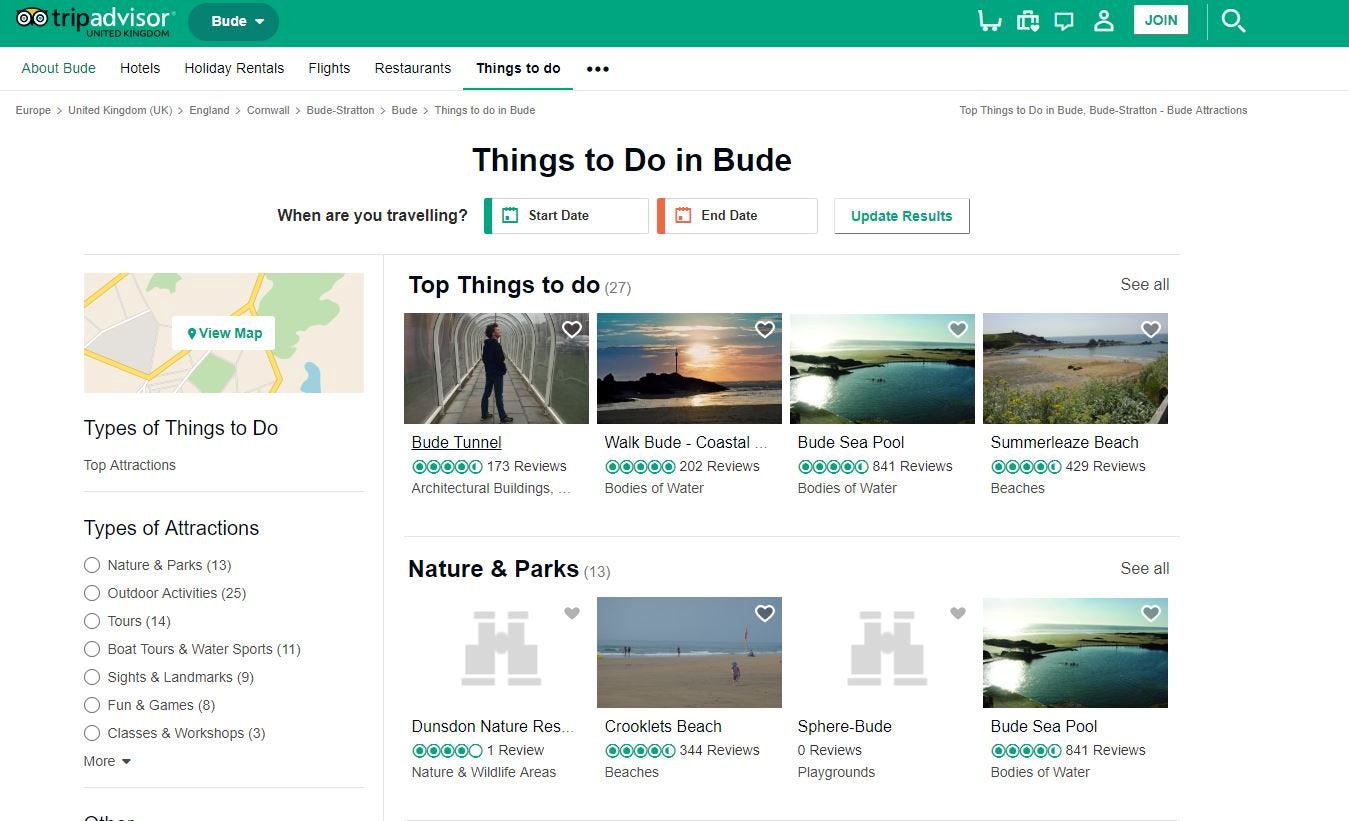
Task: Open 173 Reviews for Bude Tunnel
Action: pos(526,466)
